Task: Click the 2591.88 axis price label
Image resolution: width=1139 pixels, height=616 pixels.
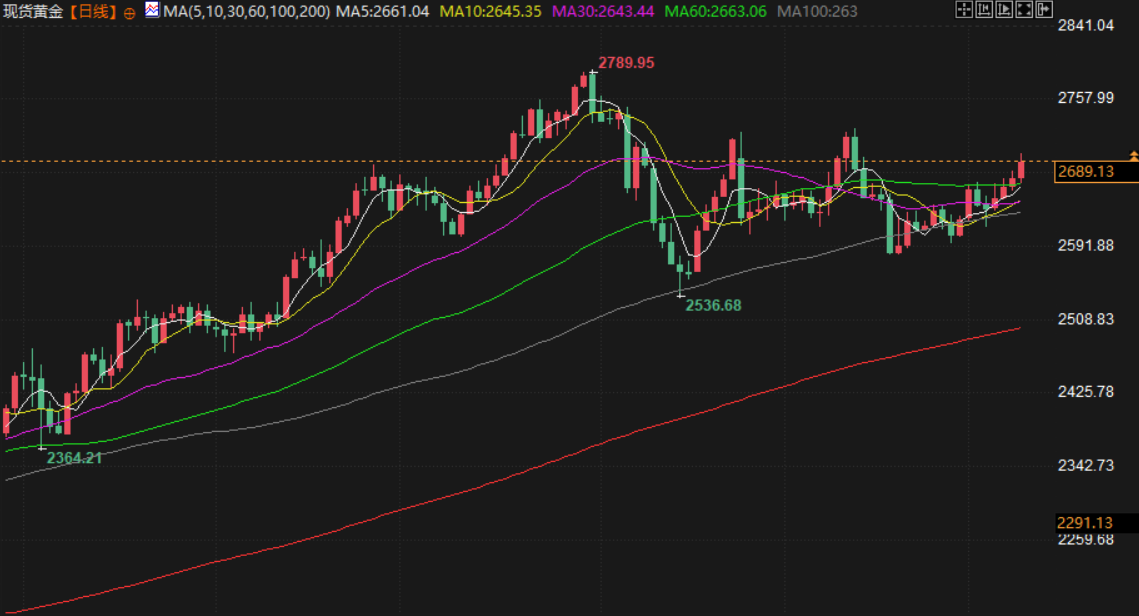Action: [x=1086, y=246]
